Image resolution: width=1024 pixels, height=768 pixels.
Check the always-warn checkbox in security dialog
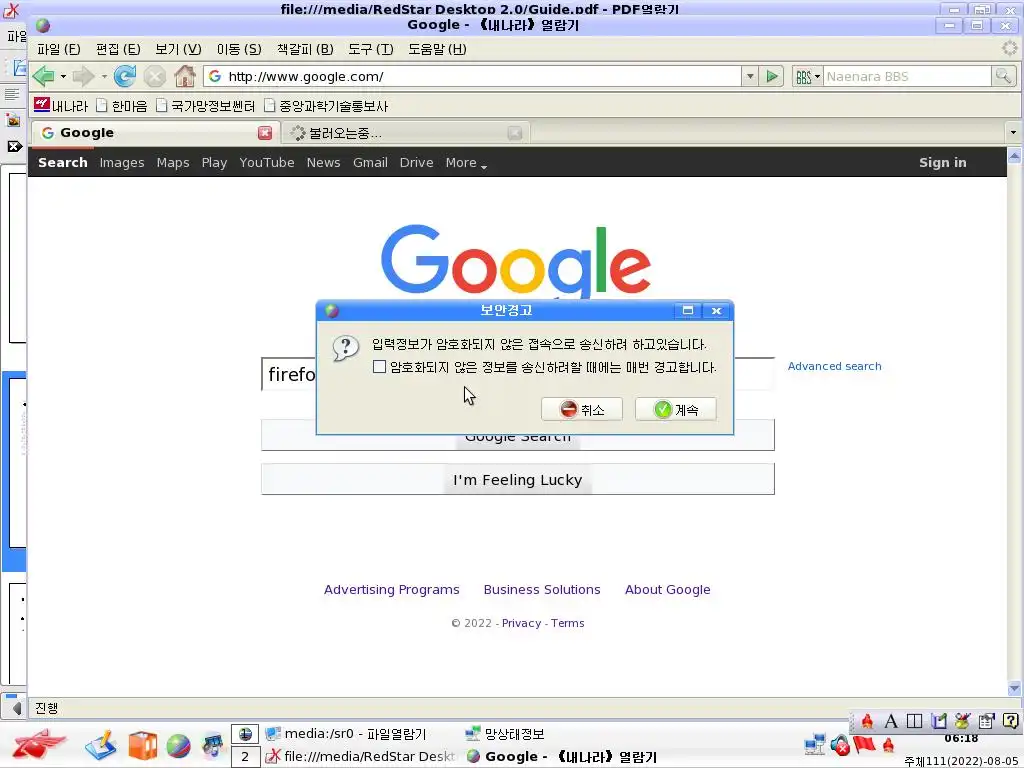(379, 366)
